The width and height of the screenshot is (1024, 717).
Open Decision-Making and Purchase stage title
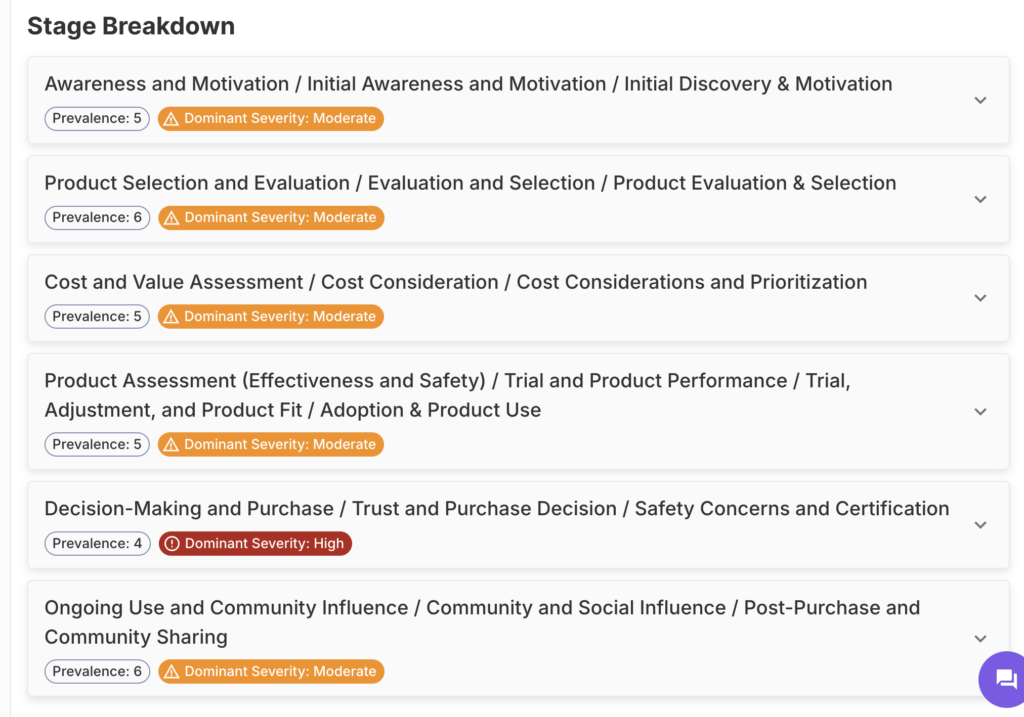click(x=496, y=509)
